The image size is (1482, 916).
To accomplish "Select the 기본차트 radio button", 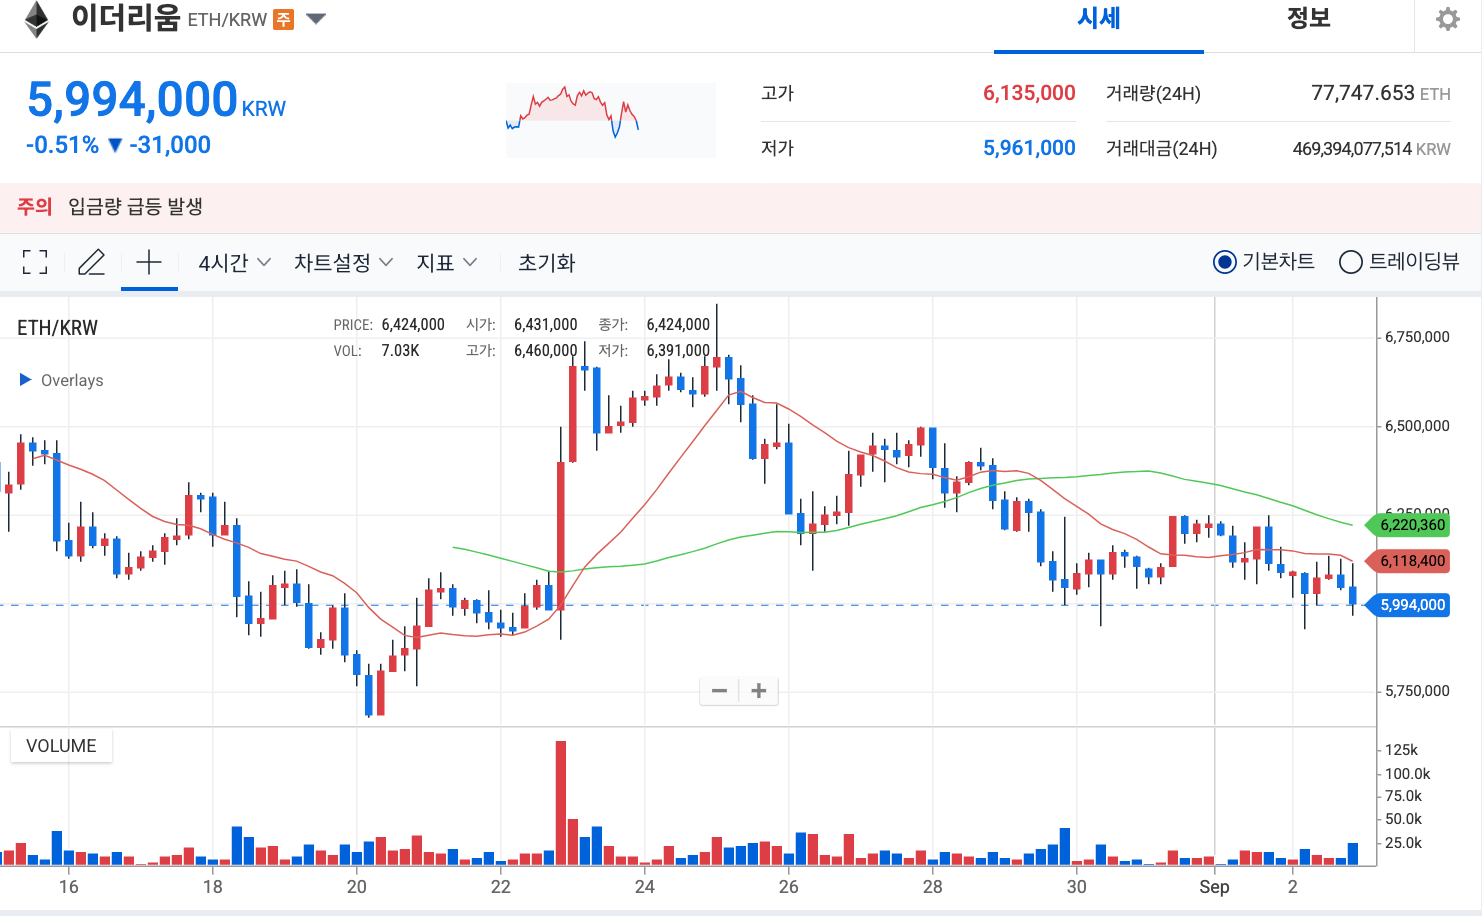I will 1224,262.
